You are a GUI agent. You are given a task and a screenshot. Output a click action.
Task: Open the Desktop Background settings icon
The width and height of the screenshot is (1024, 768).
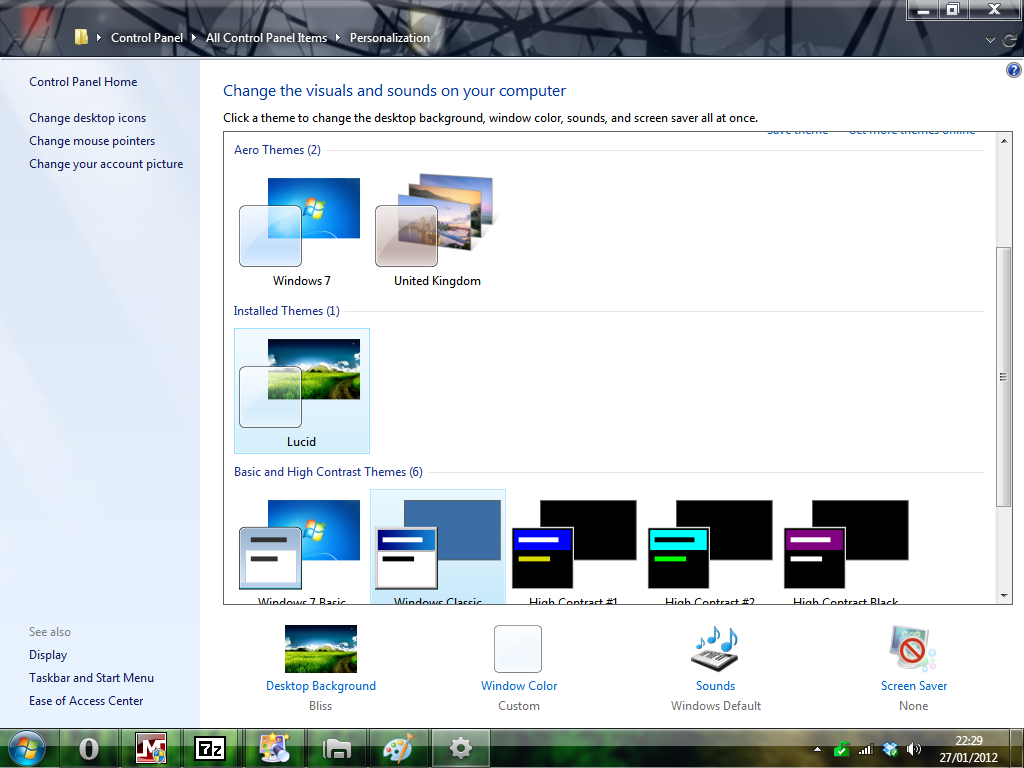point(321,648)
